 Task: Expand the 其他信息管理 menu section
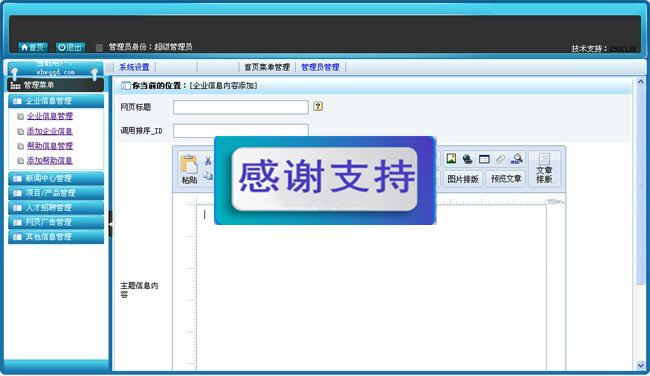pyautogui.click(x=56, y=237)
